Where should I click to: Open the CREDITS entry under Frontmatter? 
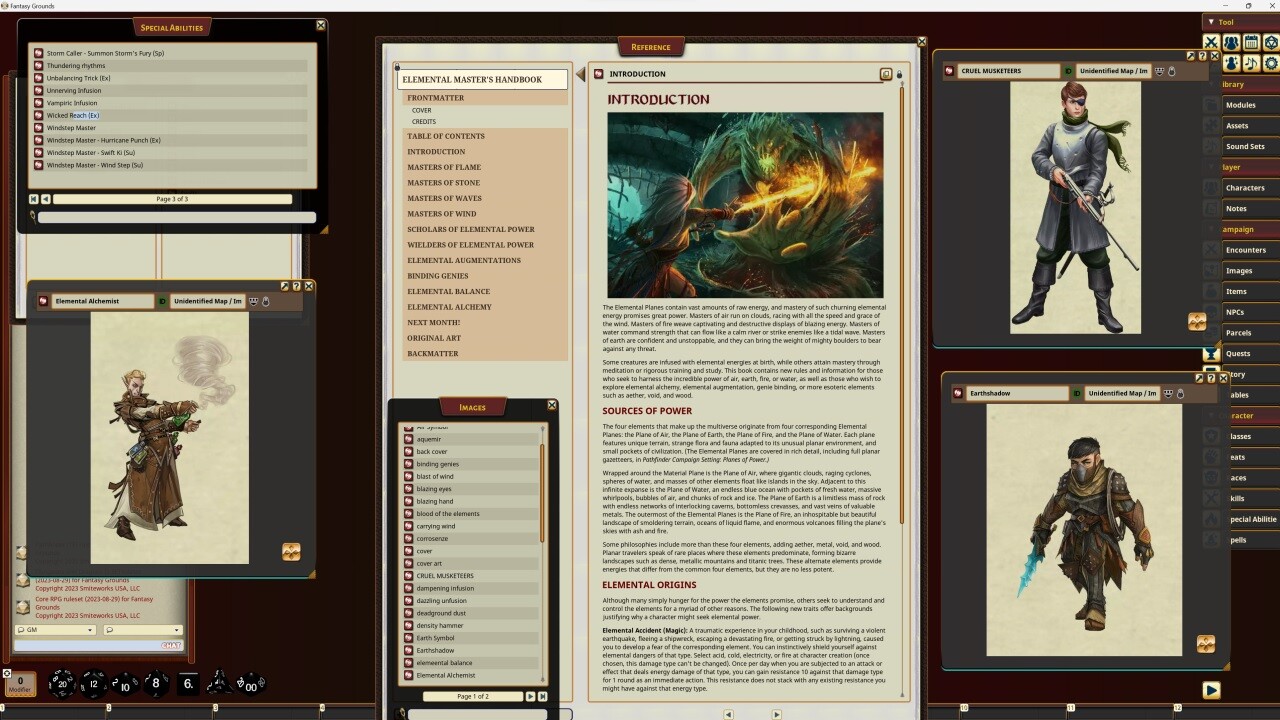(x=423, y=121)
